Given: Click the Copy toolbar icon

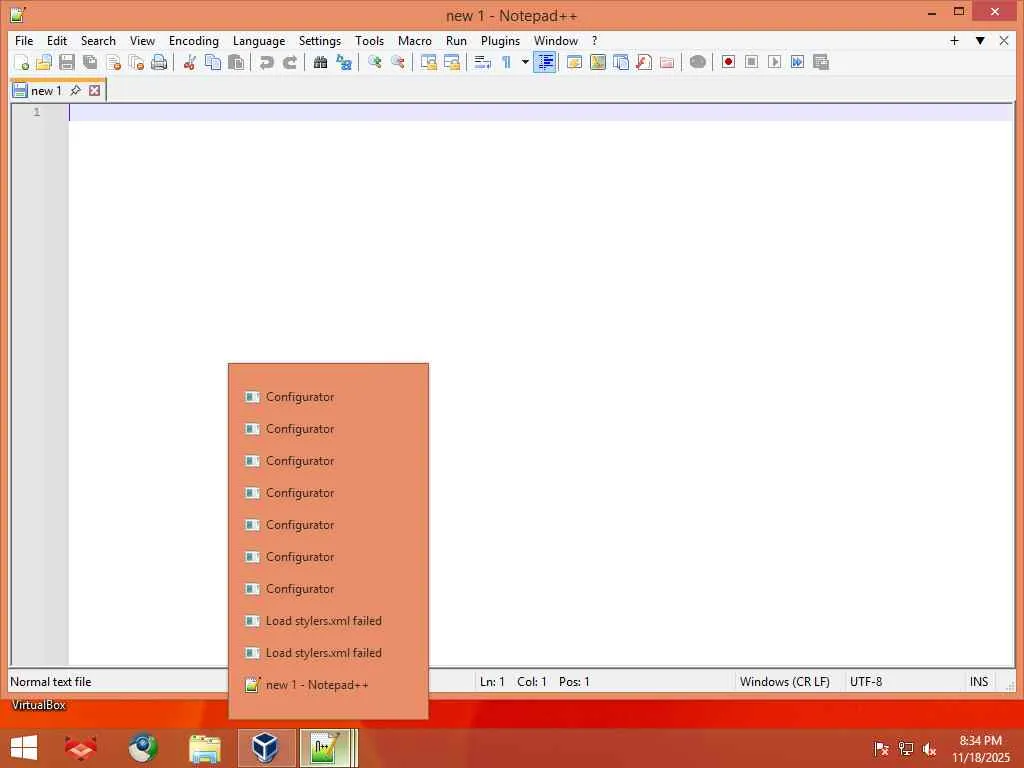Looking at the screenshot, I should 213,62.
